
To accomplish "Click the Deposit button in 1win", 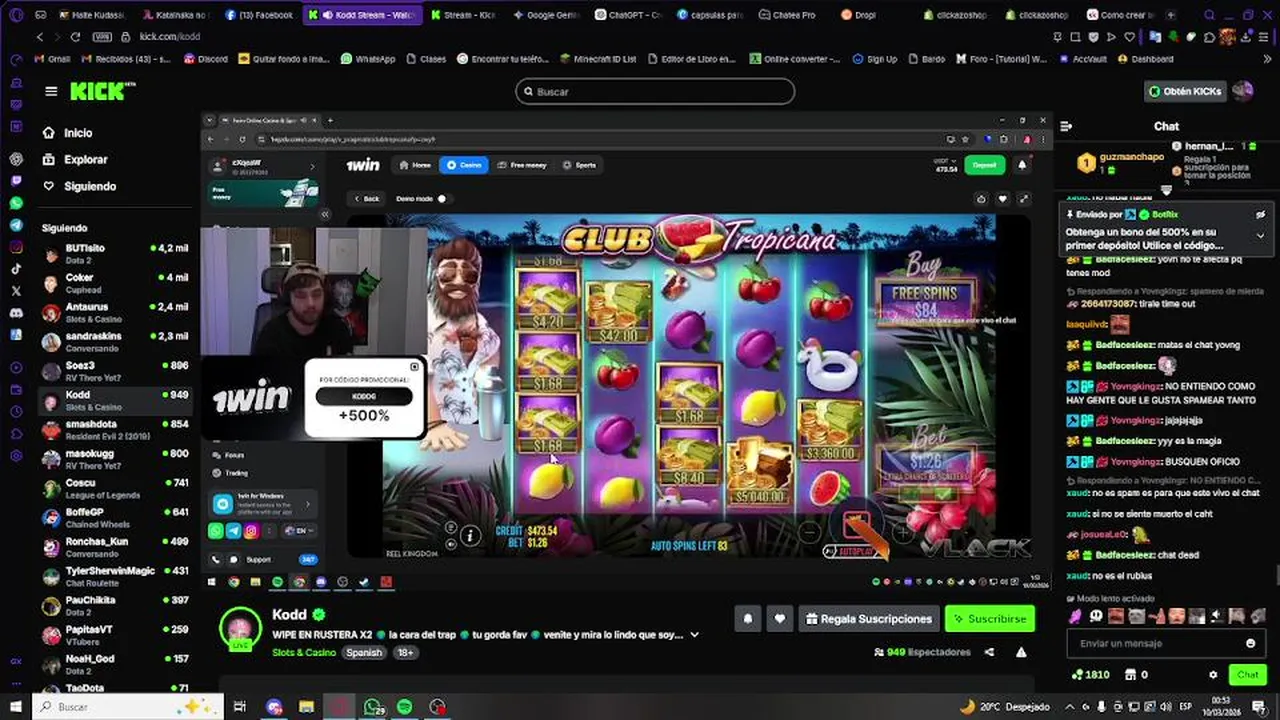I will coord(984,165).
